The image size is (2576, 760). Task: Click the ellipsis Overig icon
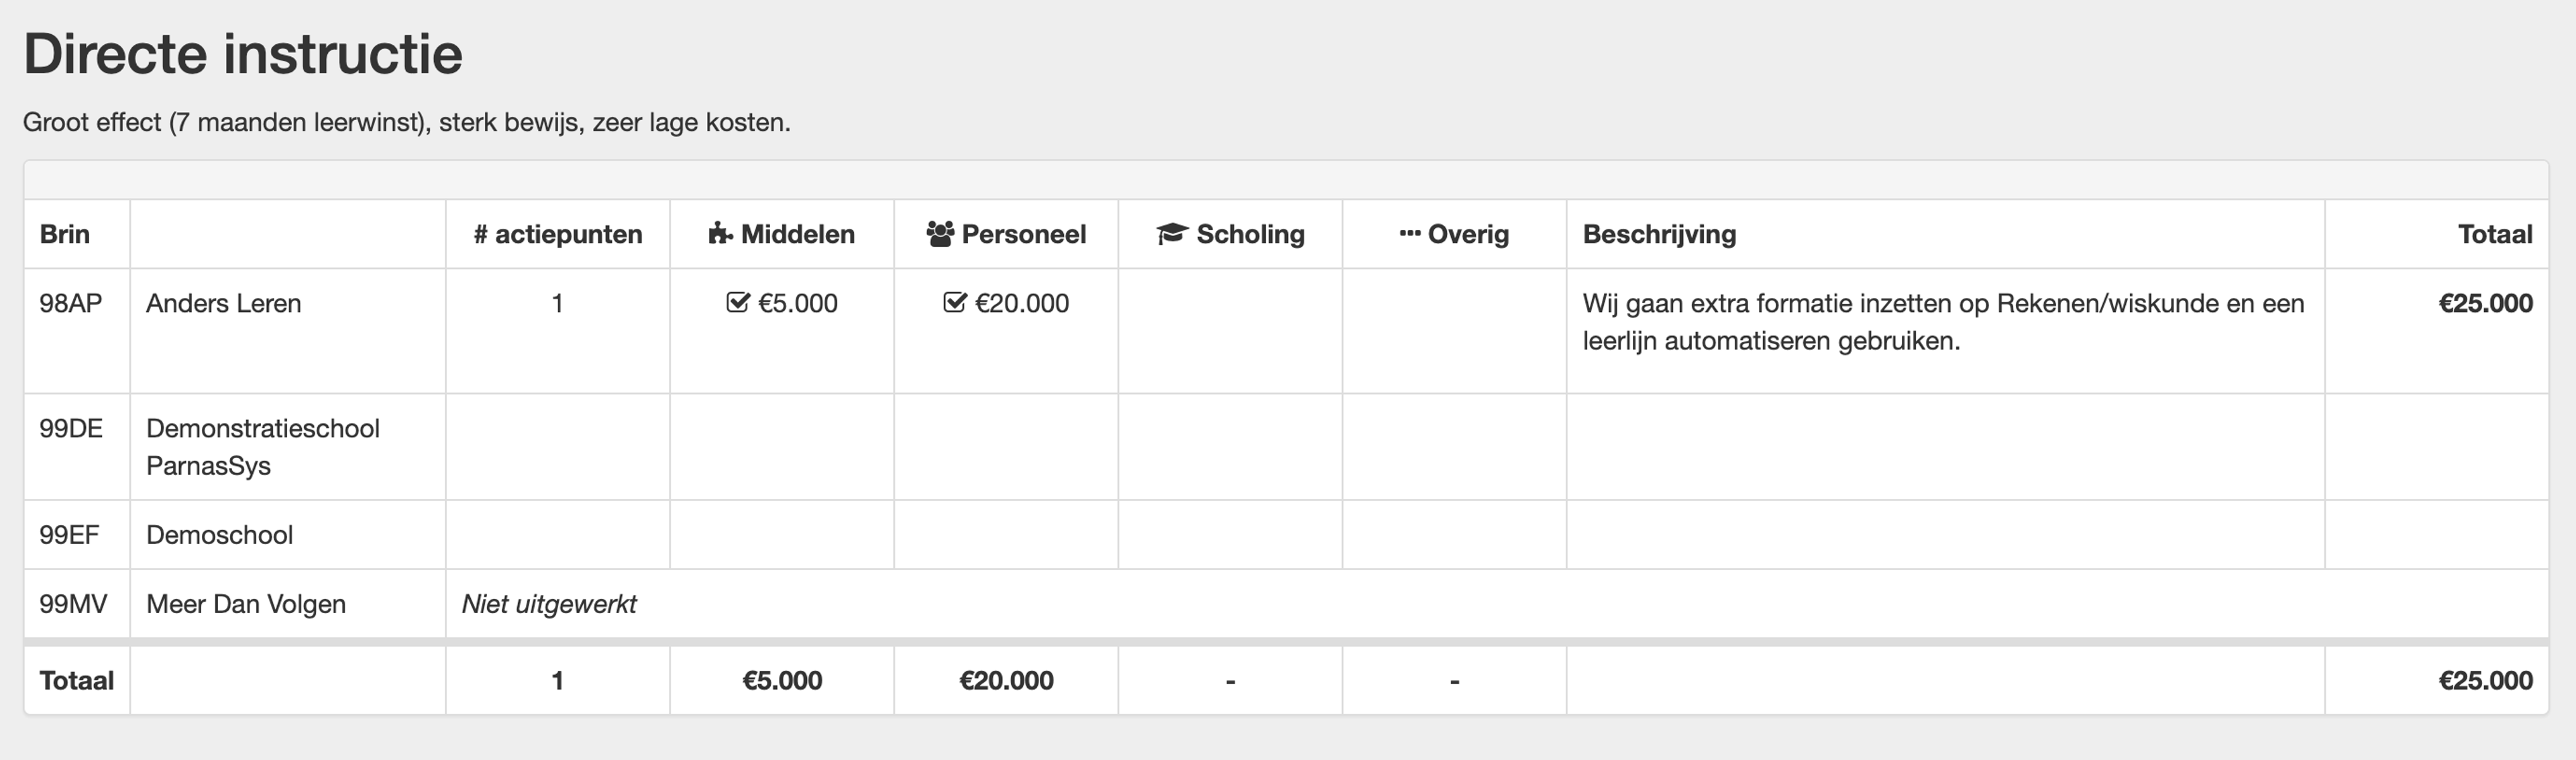tap(1410, 234)
